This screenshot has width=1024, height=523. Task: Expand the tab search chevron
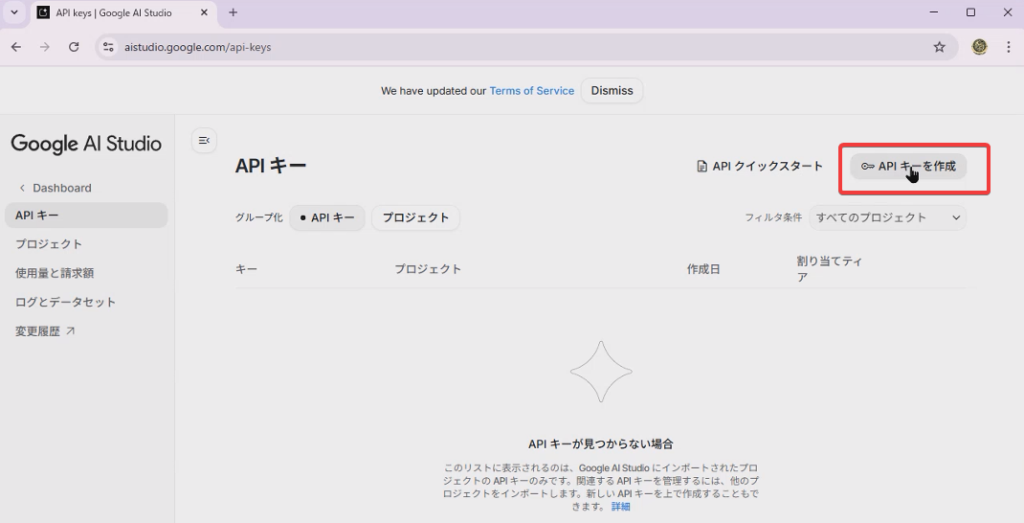(14, 13)
